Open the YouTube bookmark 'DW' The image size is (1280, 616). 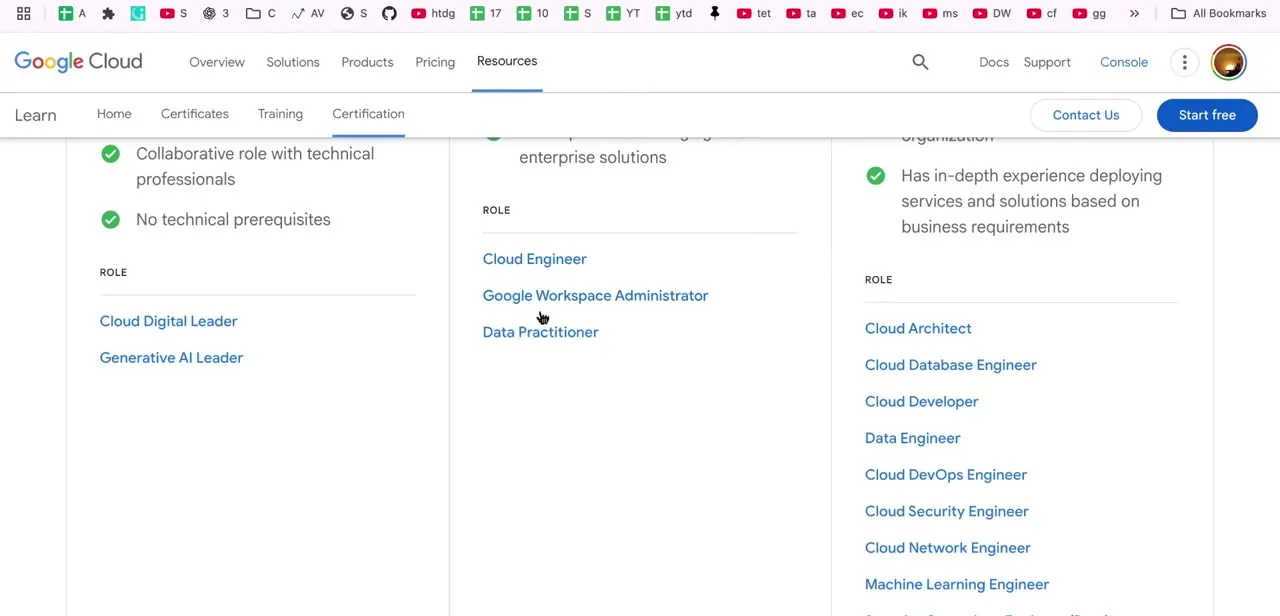[992, 13]
